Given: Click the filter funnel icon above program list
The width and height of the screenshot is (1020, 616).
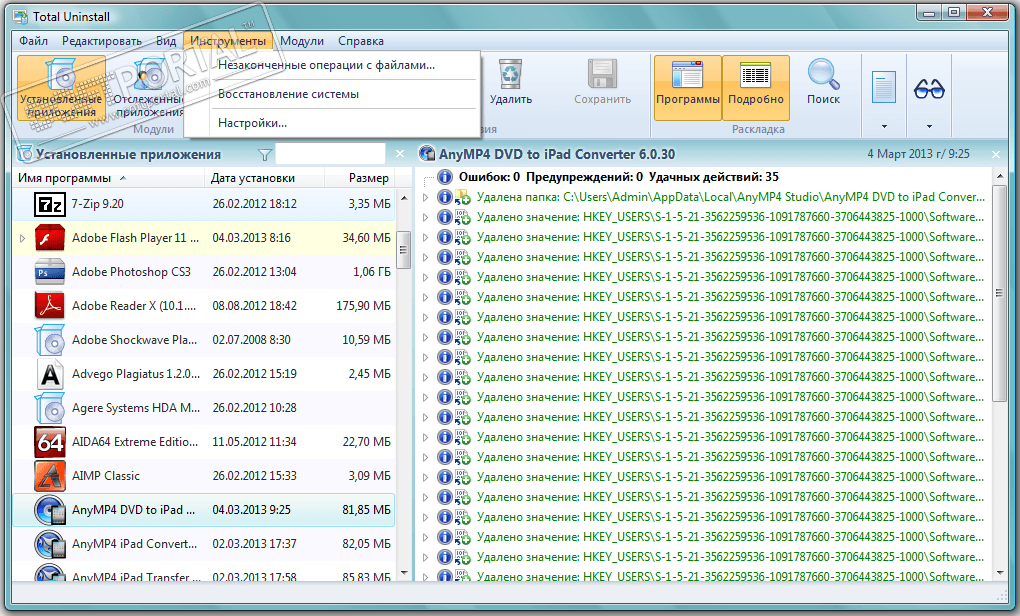Looking at the screenshot, I should [x=264, y=154].
